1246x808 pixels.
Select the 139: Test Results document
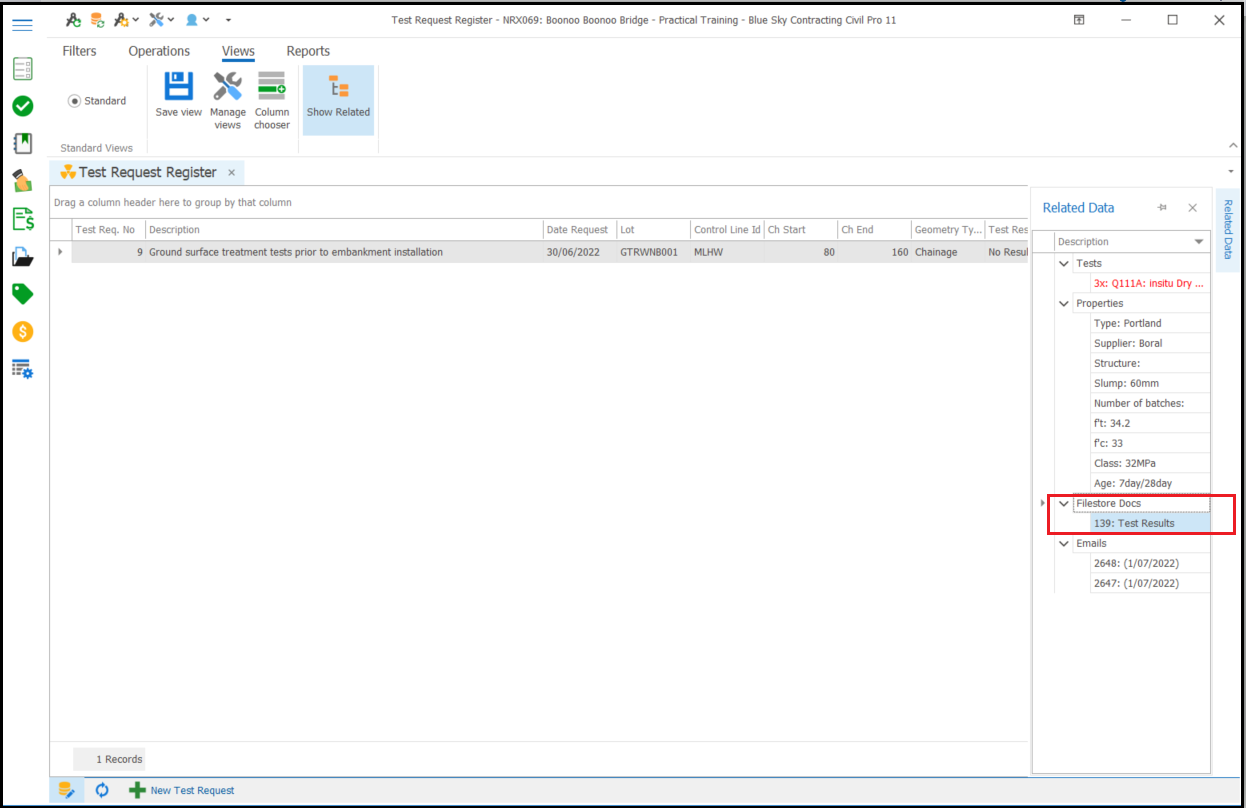click(1134, 523)
